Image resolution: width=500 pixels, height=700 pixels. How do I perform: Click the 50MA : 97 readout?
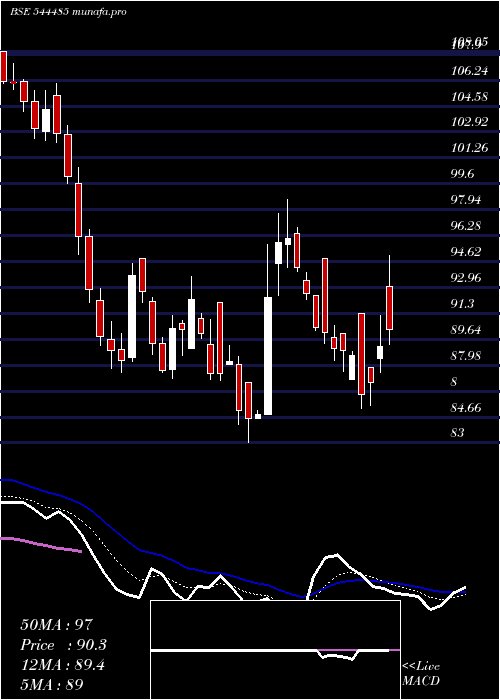pos(56,625)
